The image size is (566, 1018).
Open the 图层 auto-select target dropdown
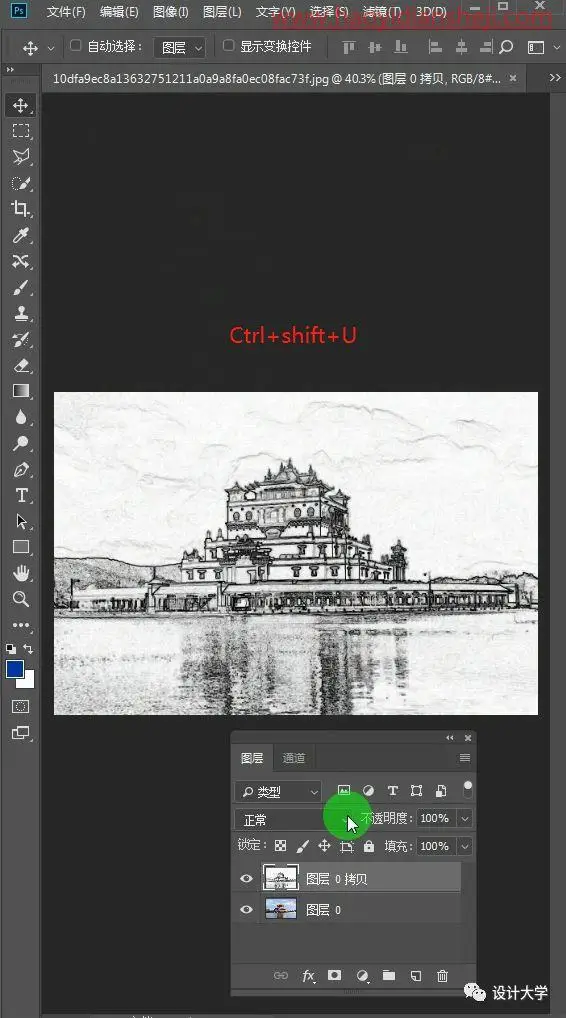[x=180, y=47]
